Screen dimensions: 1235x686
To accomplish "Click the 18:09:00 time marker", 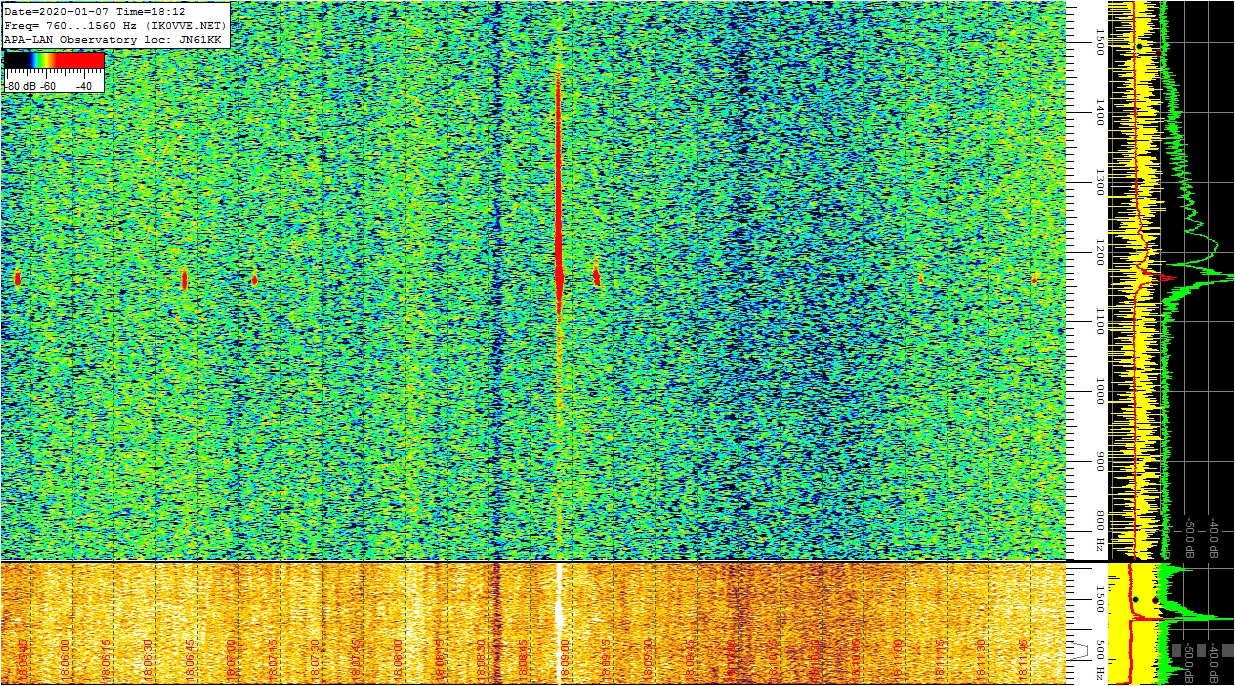I will point(566,659).
